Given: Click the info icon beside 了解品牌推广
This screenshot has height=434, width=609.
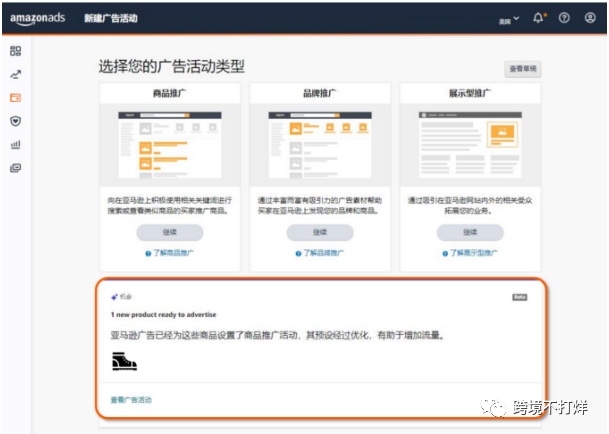Looking at the screenshot, I should tap(298, 254).
